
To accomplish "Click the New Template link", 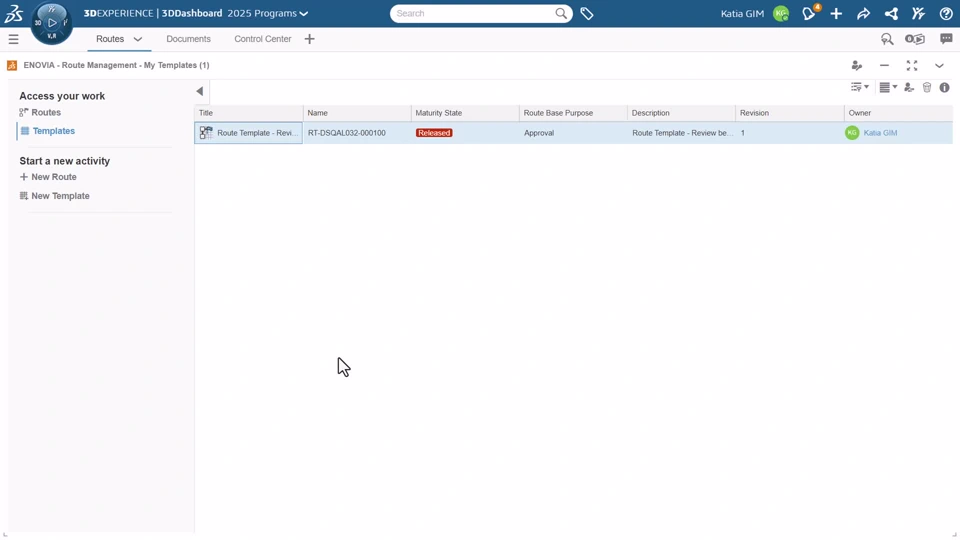I will [x=61, y=196].
